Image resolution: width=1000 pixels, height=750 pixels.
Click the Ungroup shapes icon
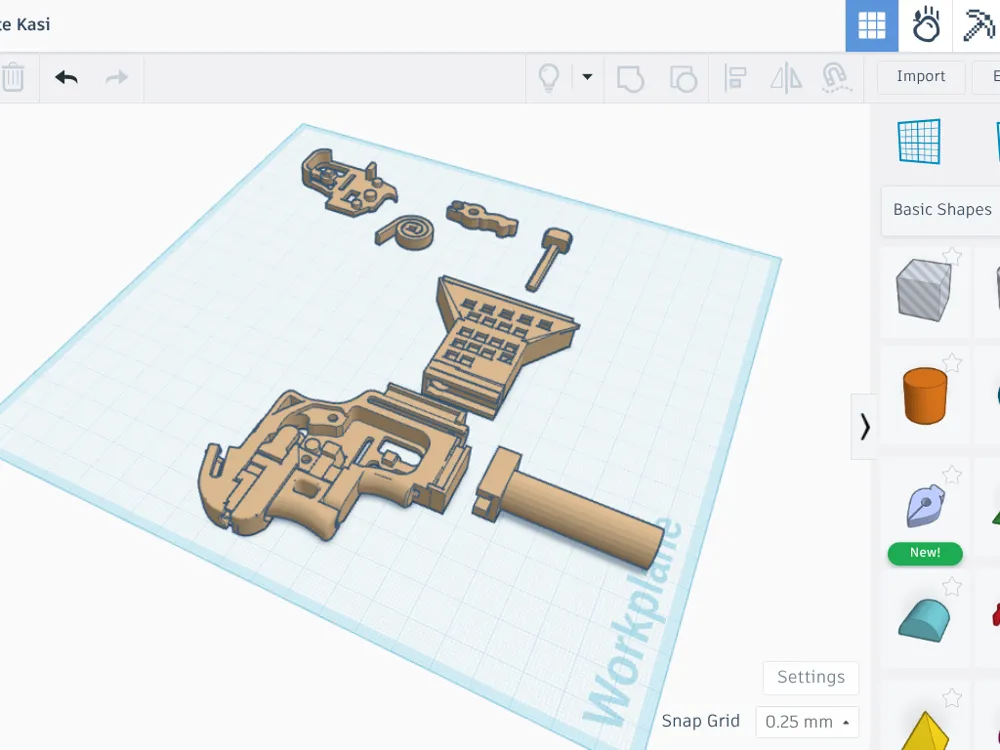coord(683,78)
